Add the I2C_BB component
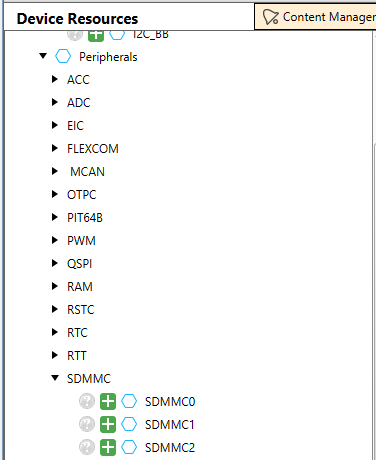The image size is (376, 460). pyautogui.click(x=96, y=35)
